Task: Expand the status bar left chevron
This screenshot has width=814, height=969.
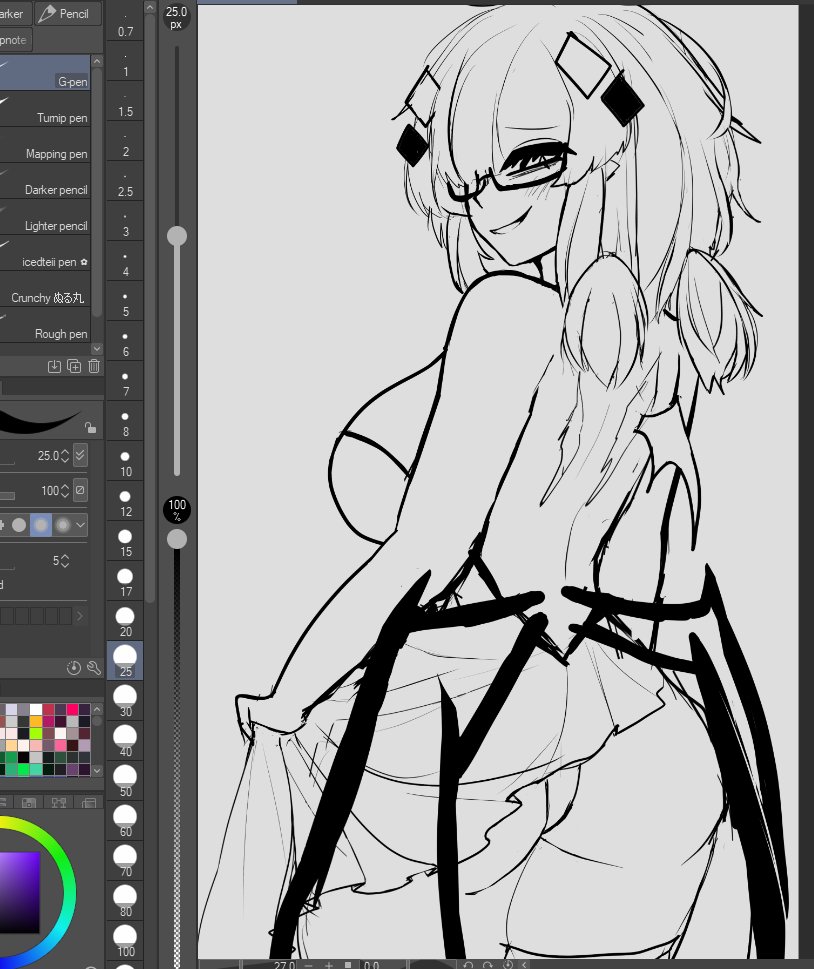Action: [x=524, y=965]
